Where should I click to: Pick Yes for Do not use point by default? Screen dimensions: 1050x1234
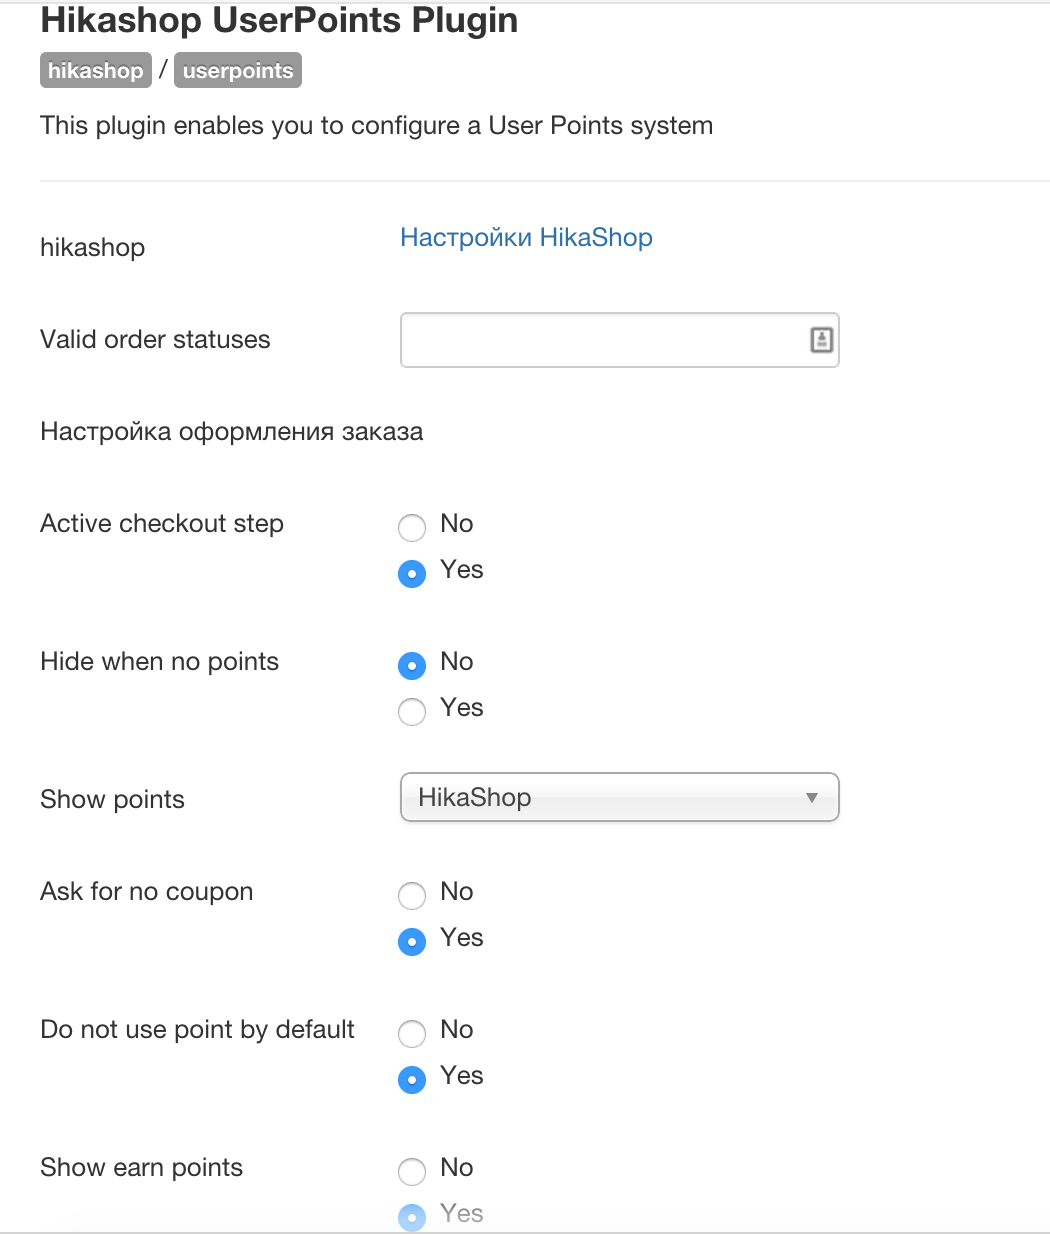click(412, 1080)
